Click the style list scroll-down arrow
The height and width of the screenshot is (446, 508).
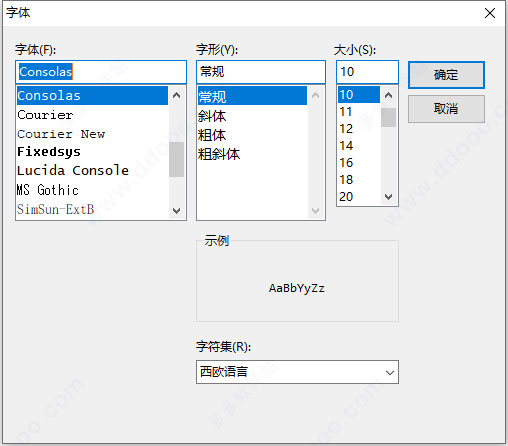click(x=315, y=210)
